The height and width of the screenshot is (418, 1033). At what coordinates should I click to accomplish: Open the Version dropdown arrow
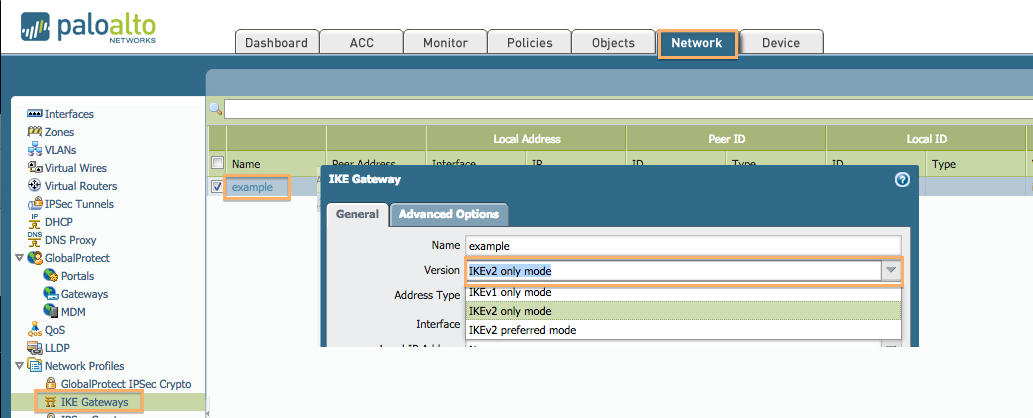click(890, 271)
